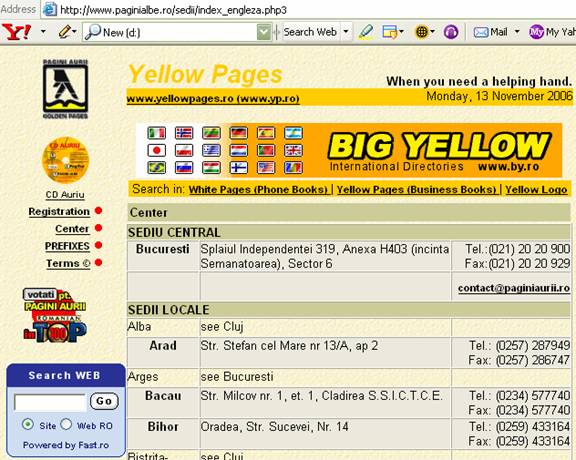Screen dimensions: 576x460
Task: Select the Site radio button
Action: point(28,424)
